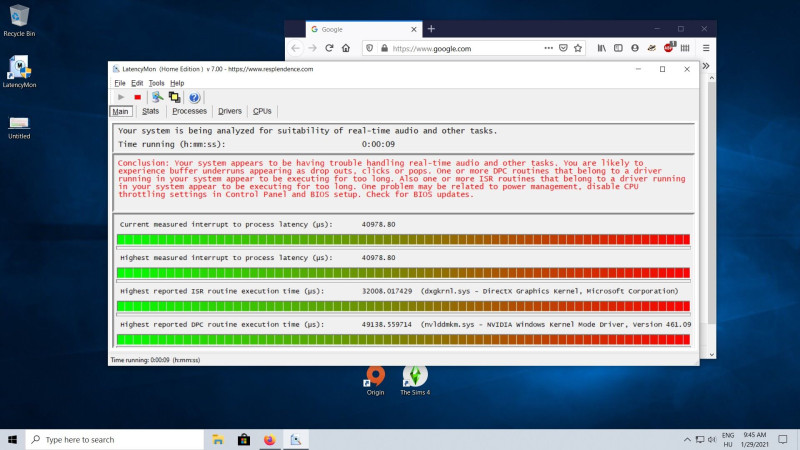Go forward in Firefox
Image resolution: width=800 pixels, height=450 pixels.
tap(312, 48)
